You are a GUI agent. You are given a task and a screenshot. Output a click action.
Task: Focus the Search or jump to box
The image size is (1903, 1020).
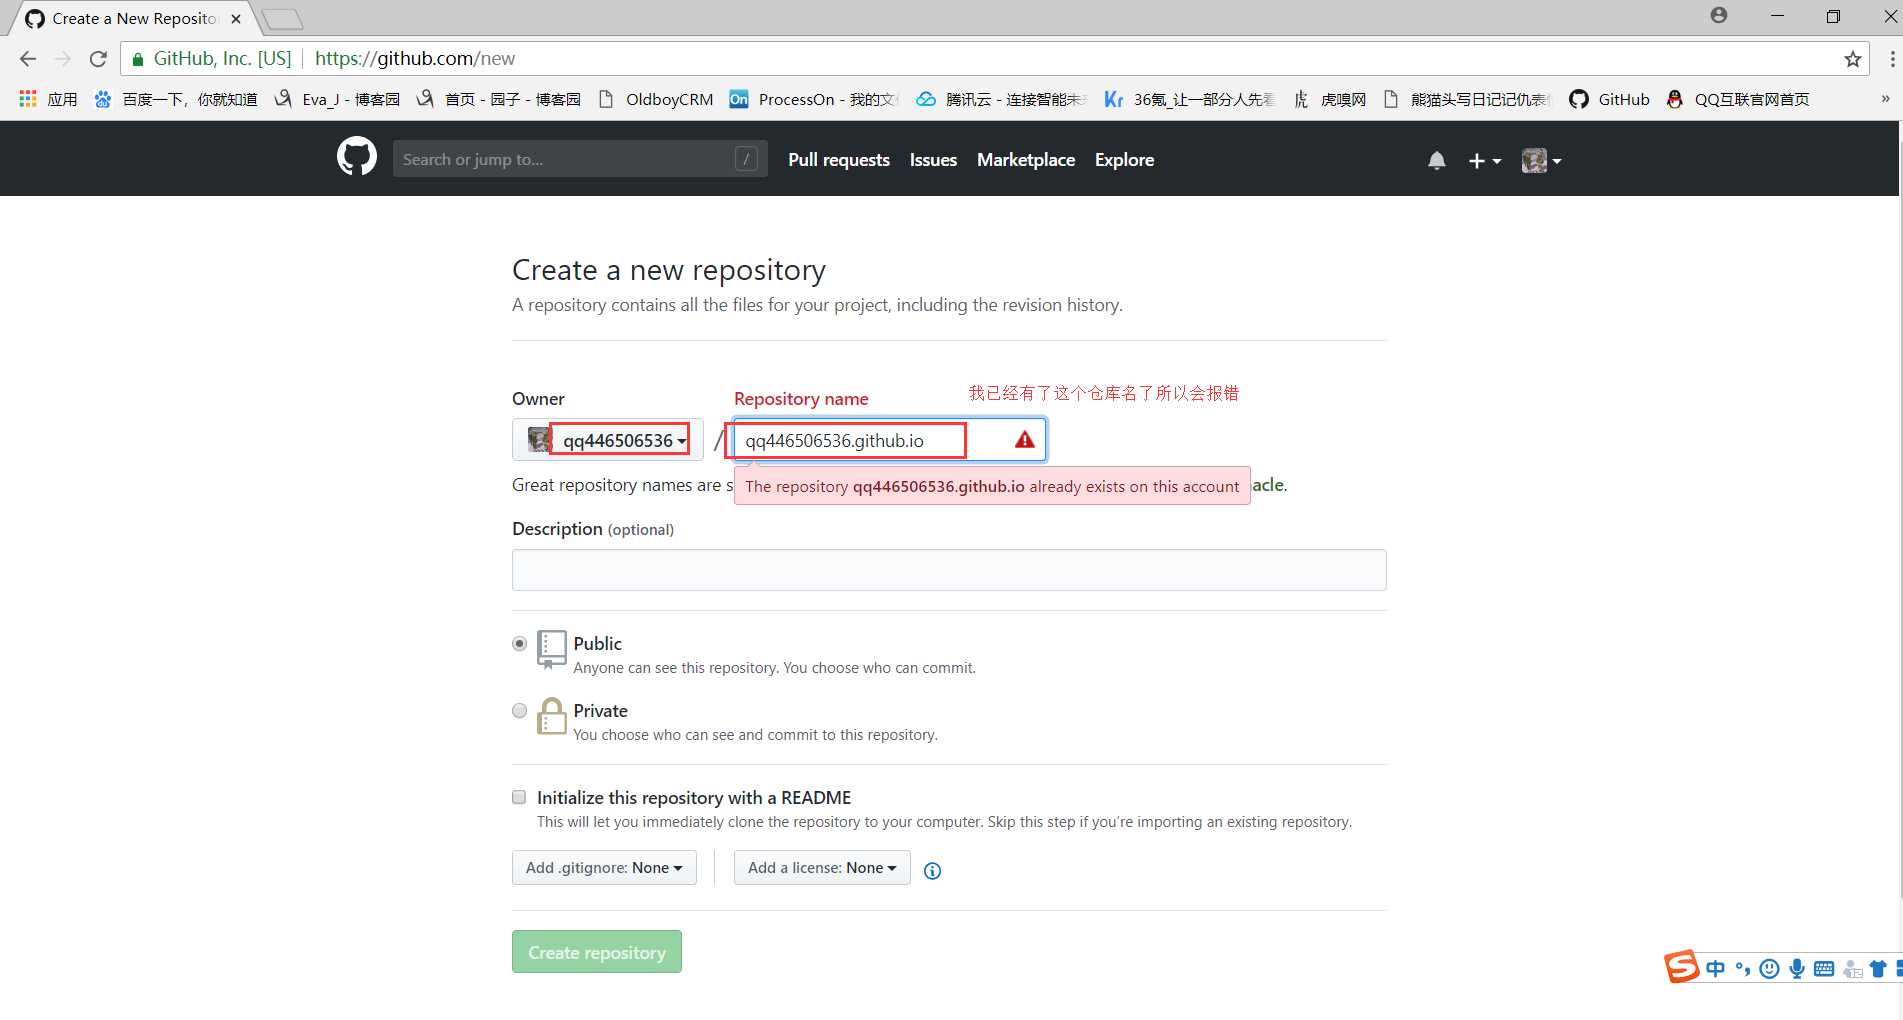(580, 159)
